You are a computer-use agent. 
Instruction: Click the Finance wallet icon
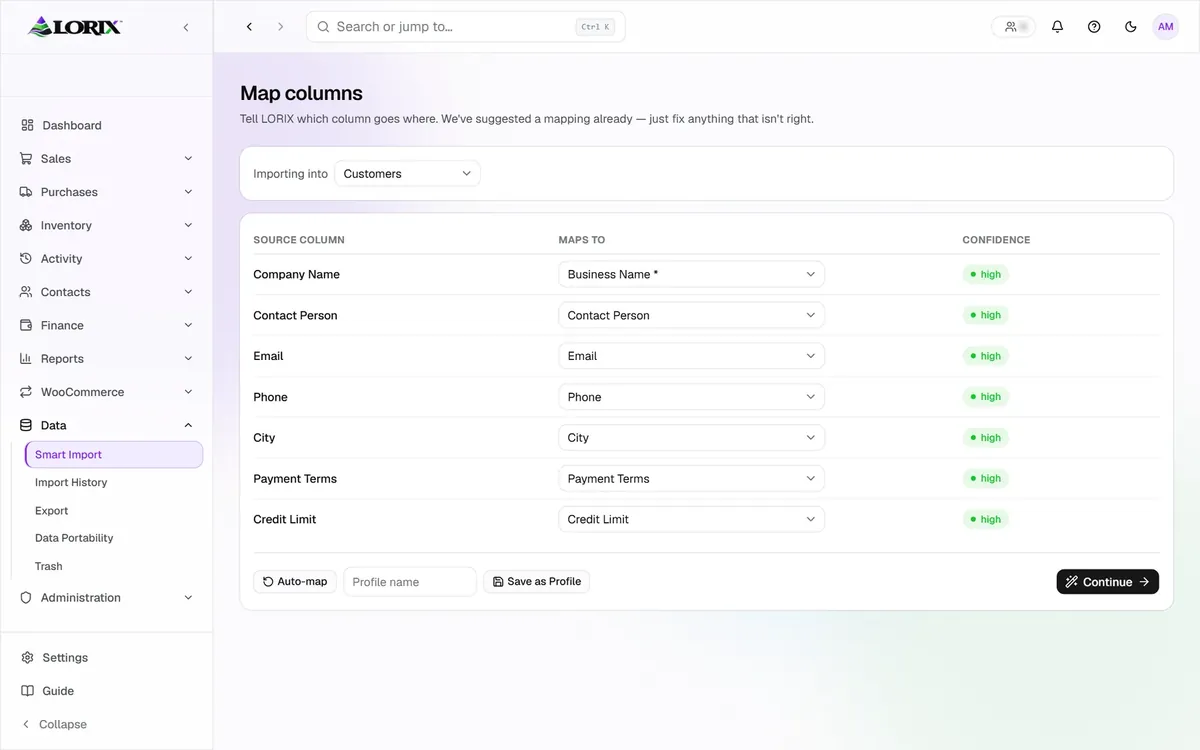26,325
